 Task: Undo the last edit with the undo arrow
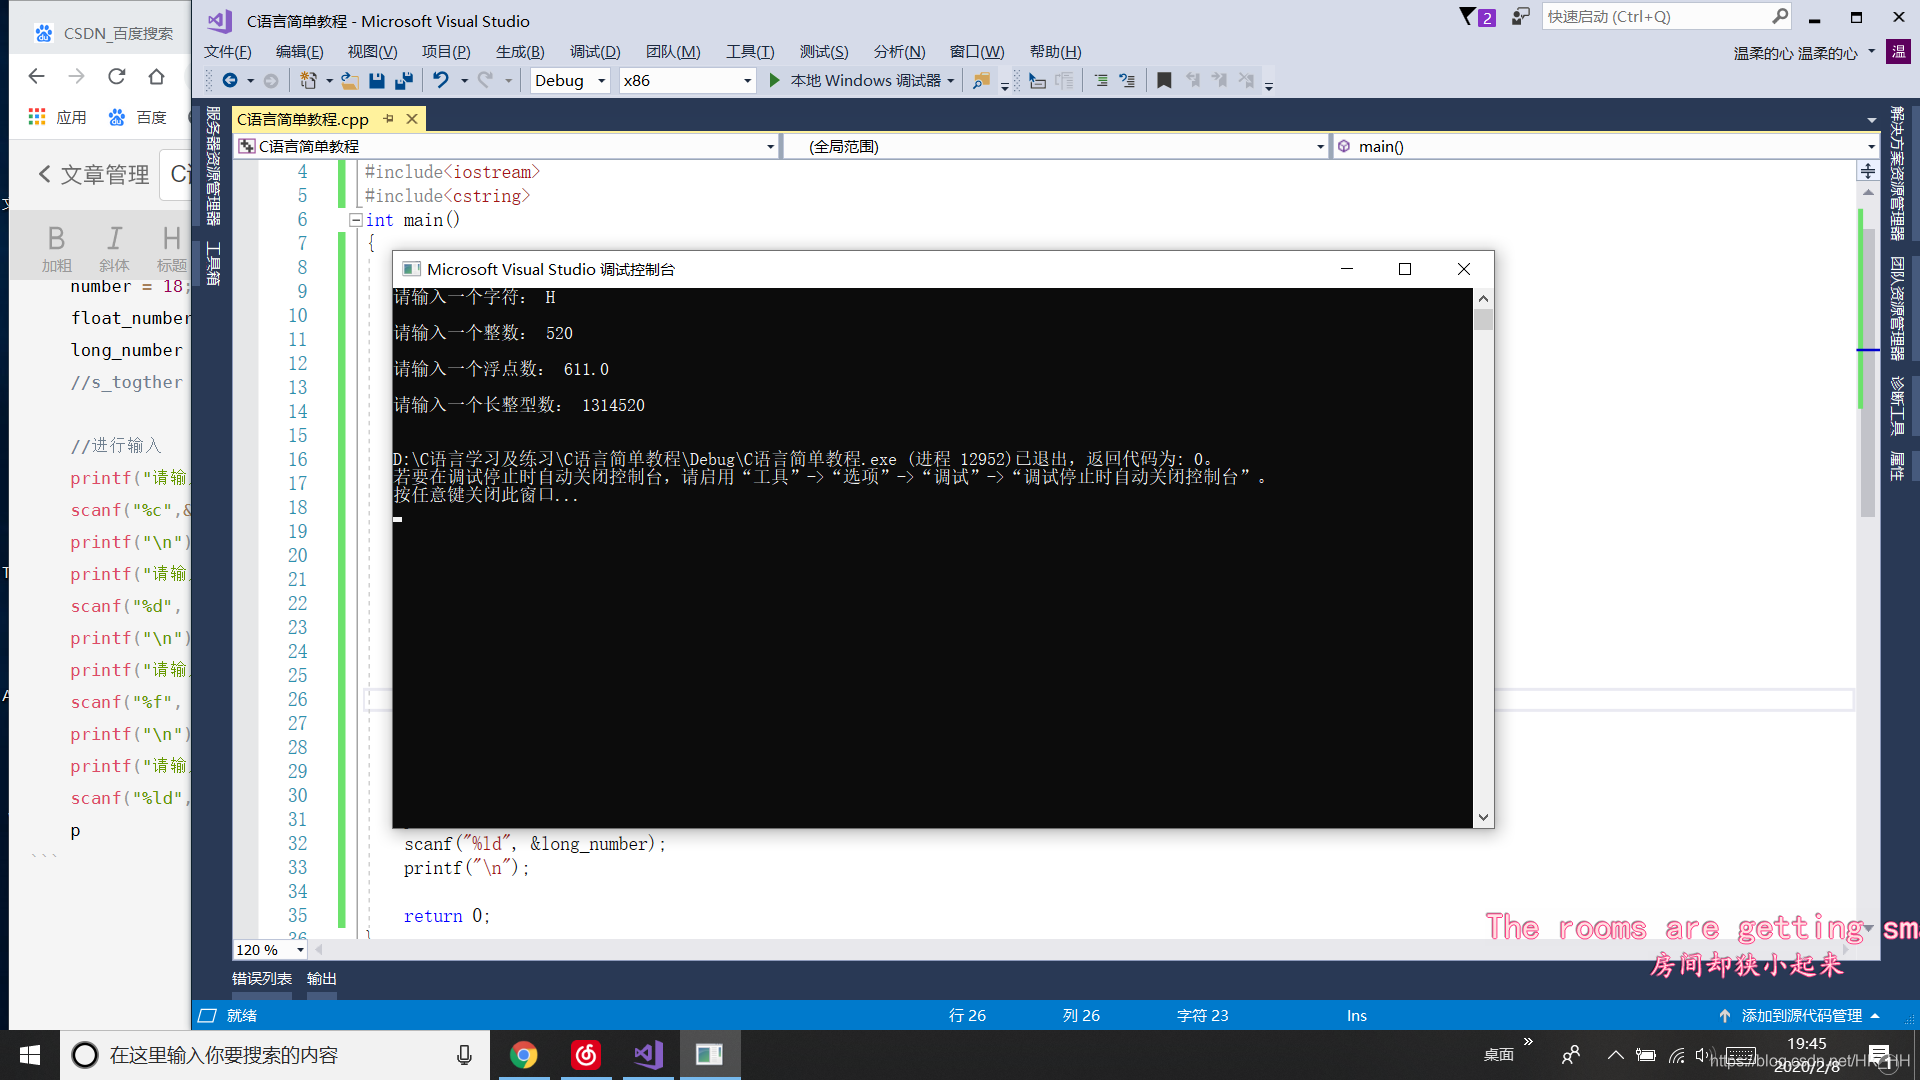pos(441,80)
